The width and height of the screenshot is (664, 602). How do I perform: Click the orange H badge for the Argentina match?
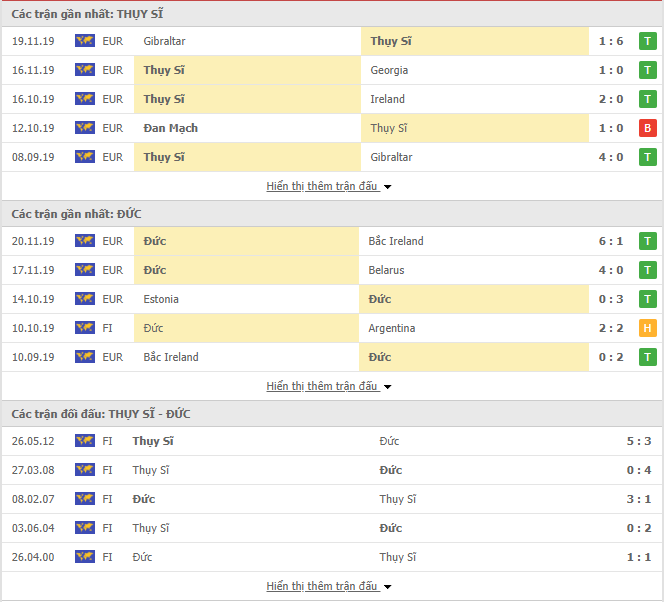pos(648,328)
